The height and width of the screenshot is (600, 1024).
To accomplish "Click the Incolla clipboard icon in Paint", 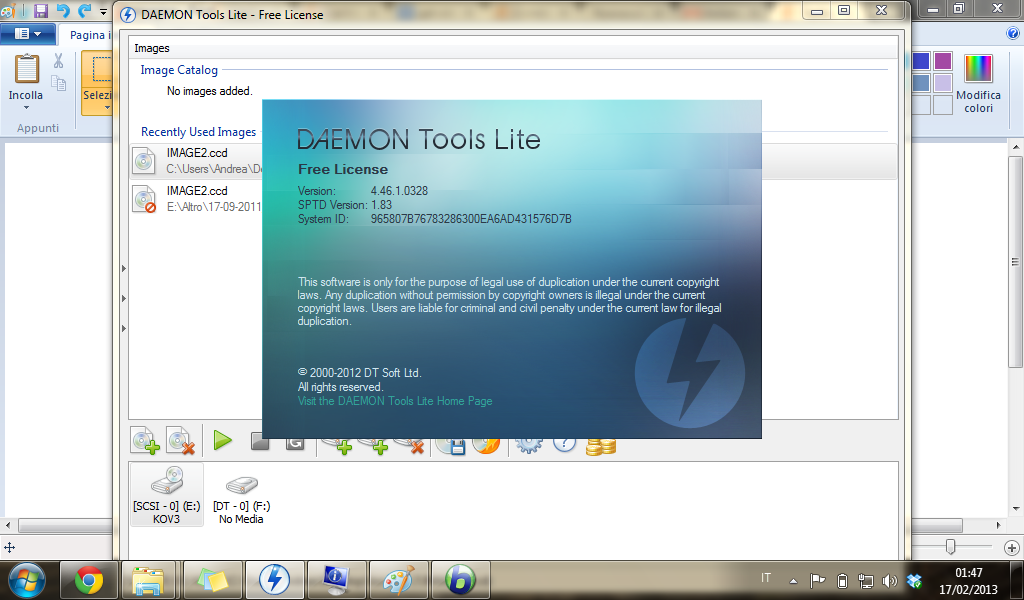I will [x=26, y=72].
